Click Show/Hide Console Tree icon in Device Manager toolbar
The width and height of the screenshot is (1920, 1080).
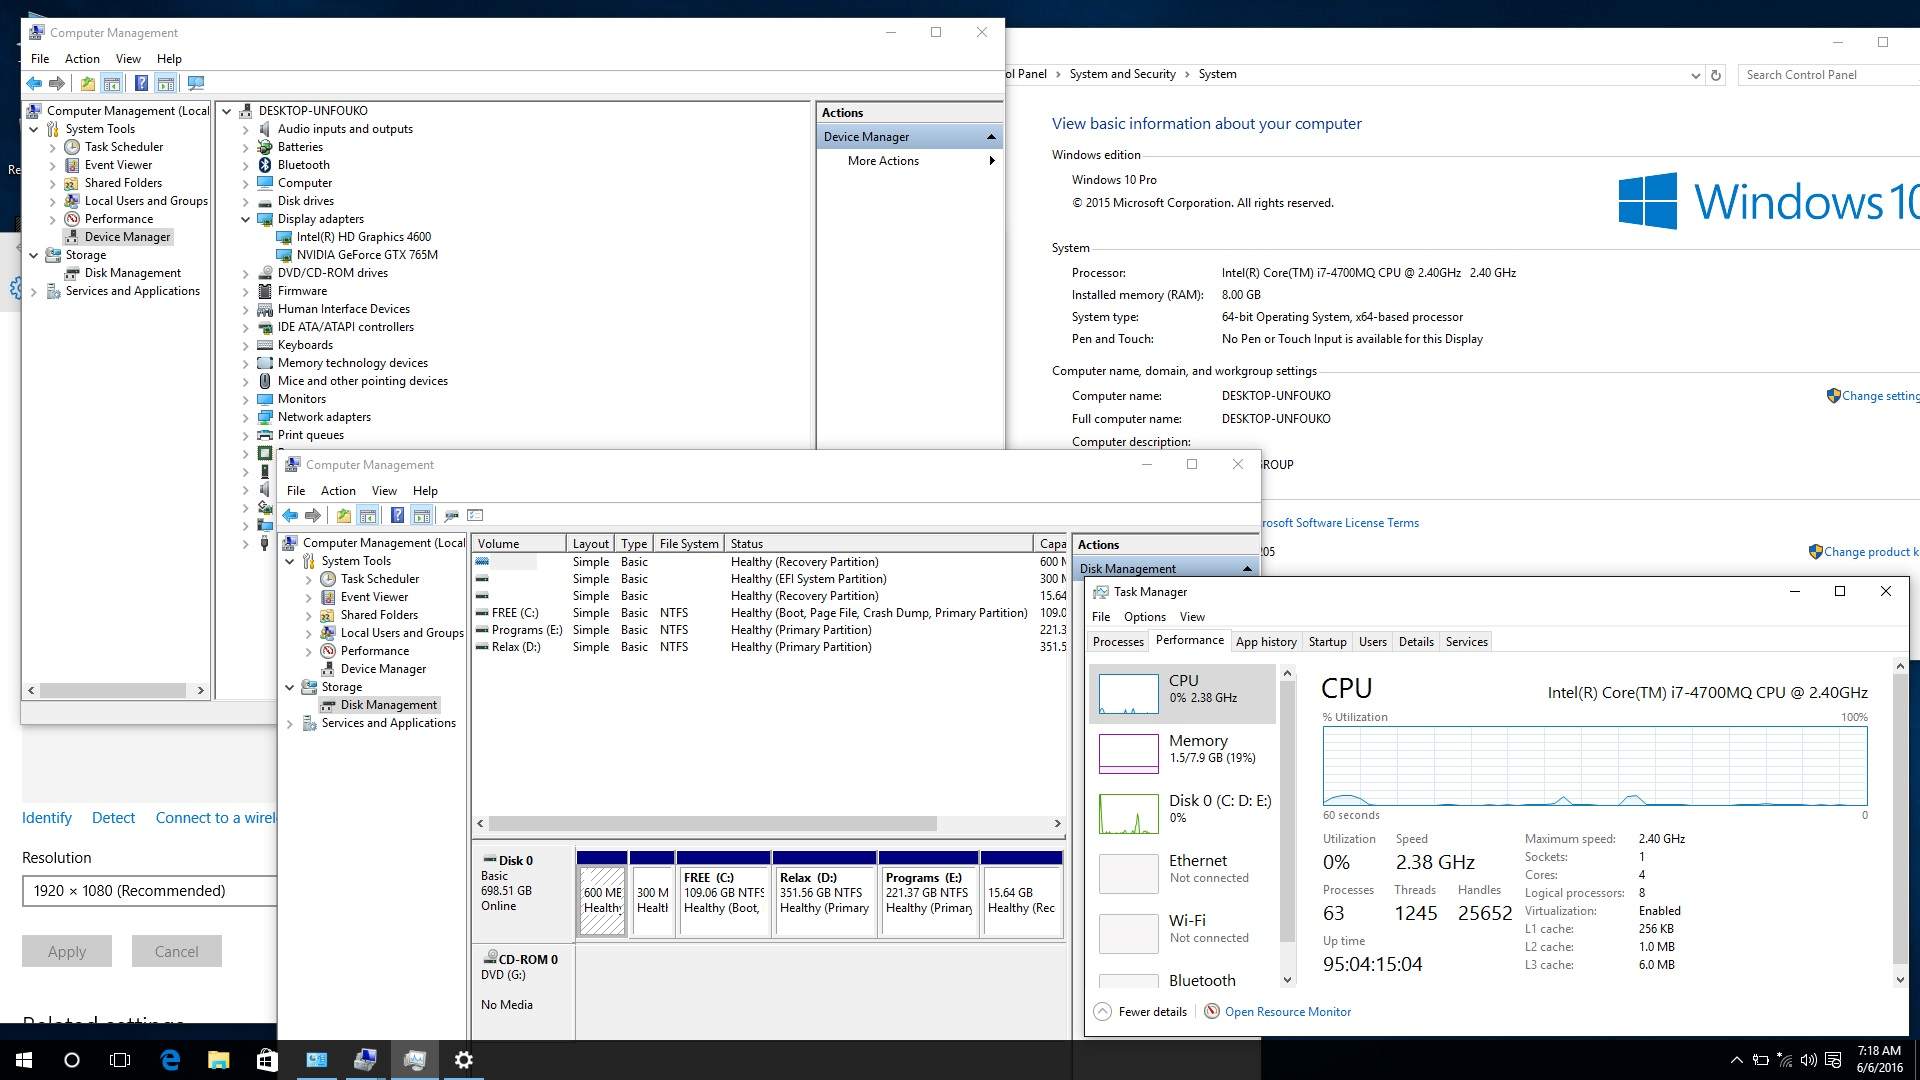(x=112, y=84)
